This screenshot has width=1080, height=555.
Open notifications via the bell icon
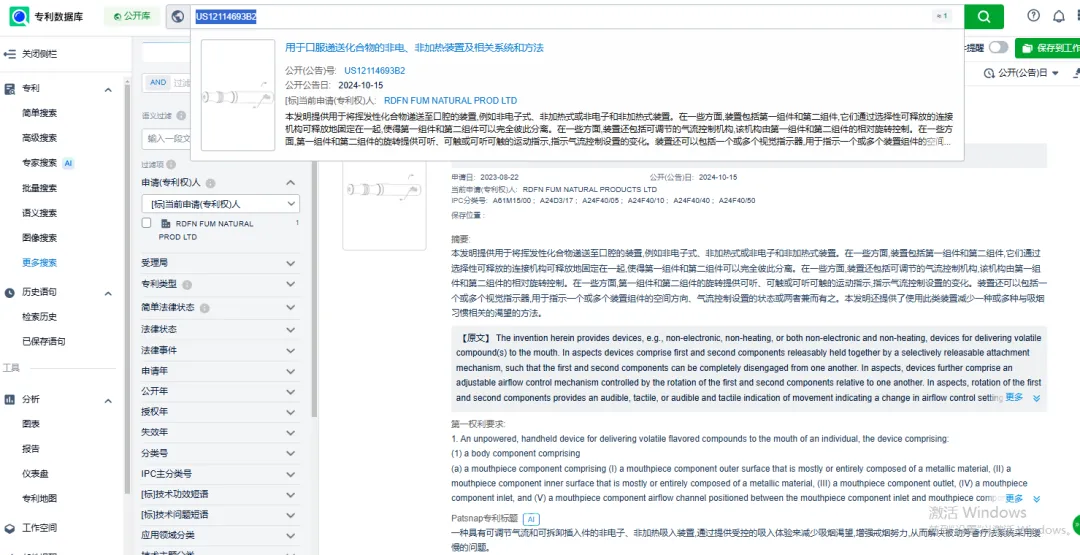[x=1059, y=16]
